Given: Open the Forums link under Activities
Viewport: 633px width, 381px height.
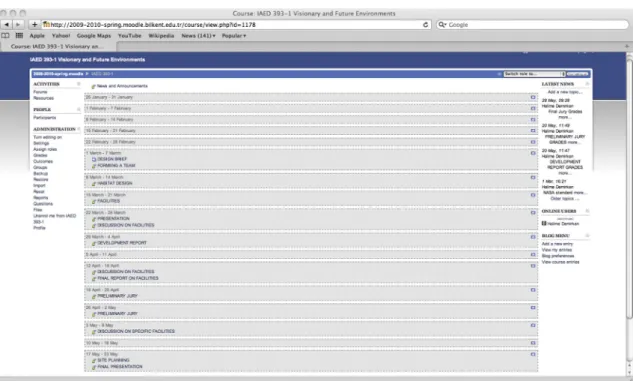Looking at the screenshot, I should click(40, 92).
